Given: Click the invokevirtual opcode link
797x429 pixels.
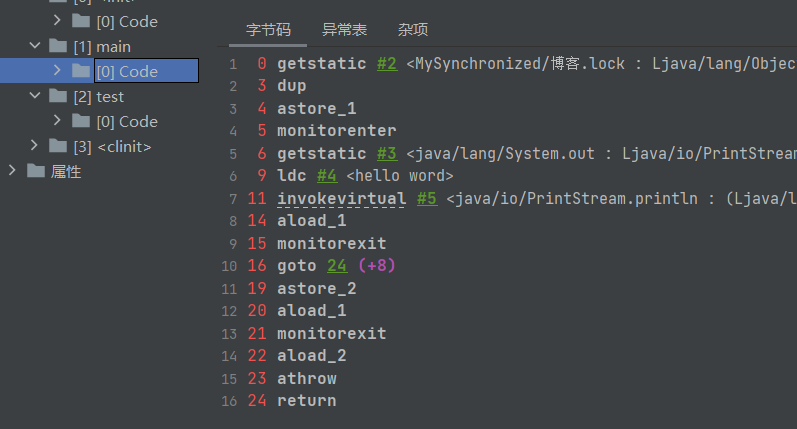Looking at the screenshot, I should pyautogui.click(x=342, y=198).
